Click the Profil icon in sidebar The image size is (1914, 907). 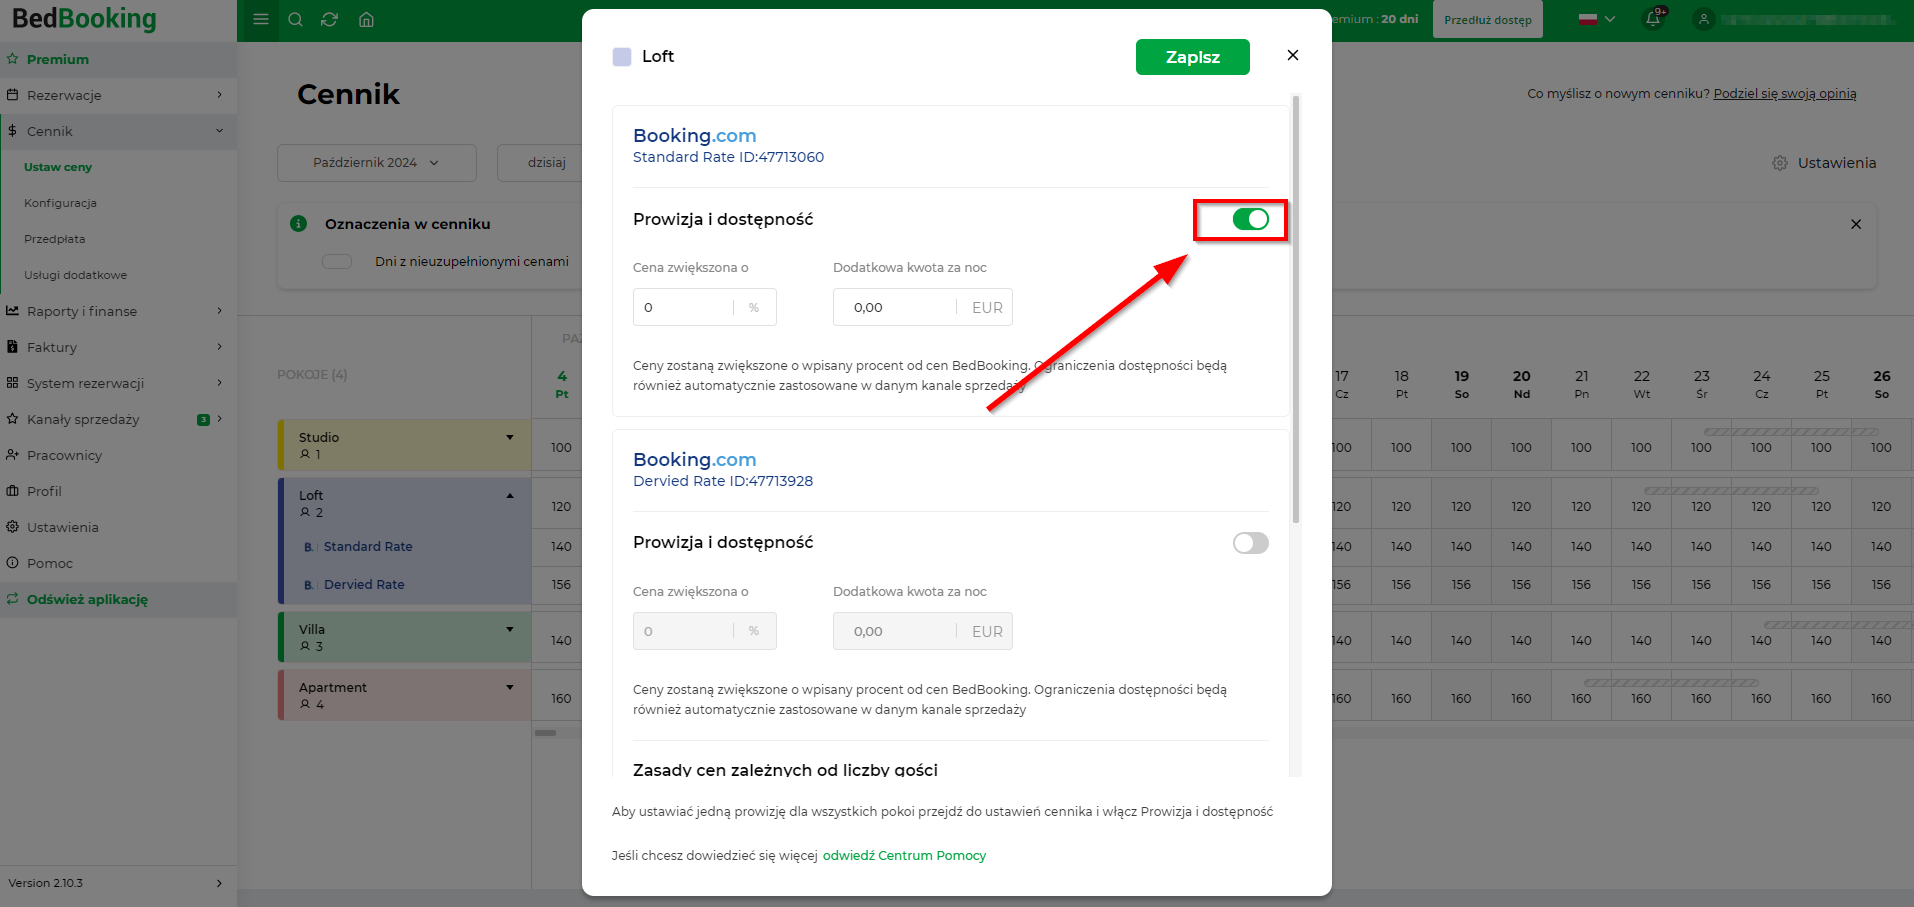12,491
